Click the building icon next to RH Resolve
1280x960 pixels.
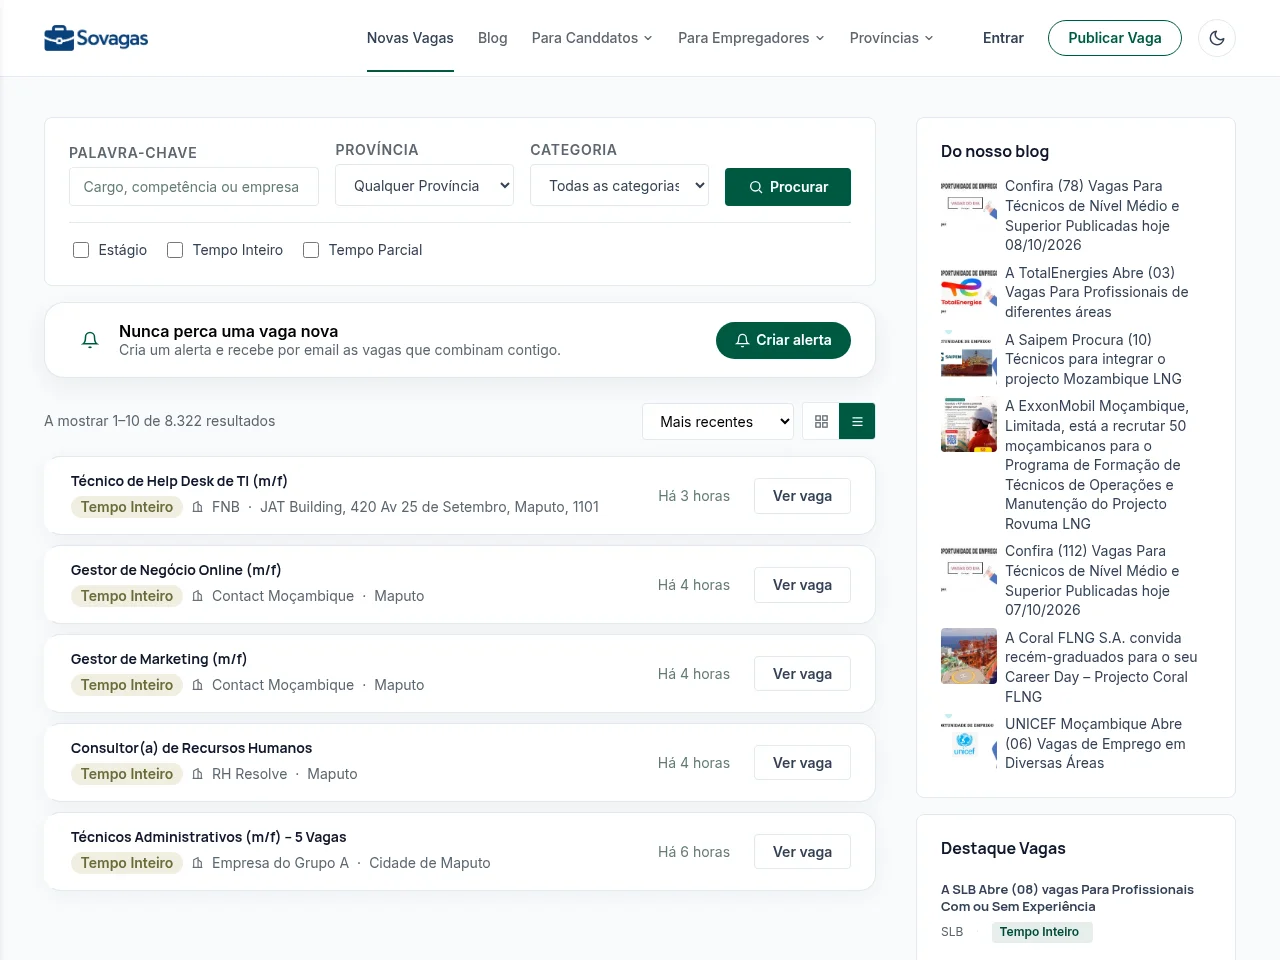(198, 774)
